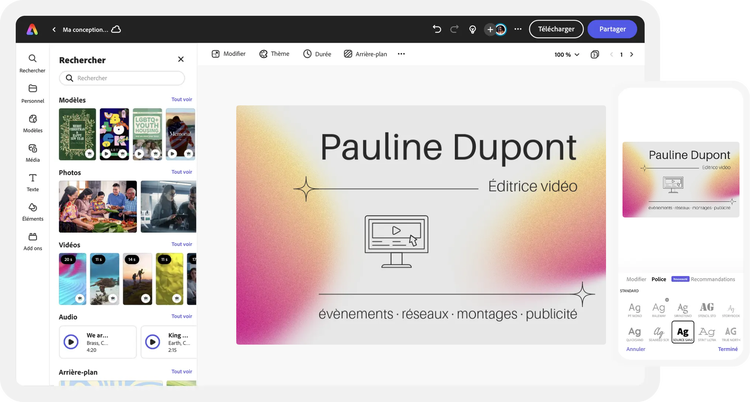Open the Add ons sidebar section
This screenshot has width=750, height=402.
click(33, 241)
